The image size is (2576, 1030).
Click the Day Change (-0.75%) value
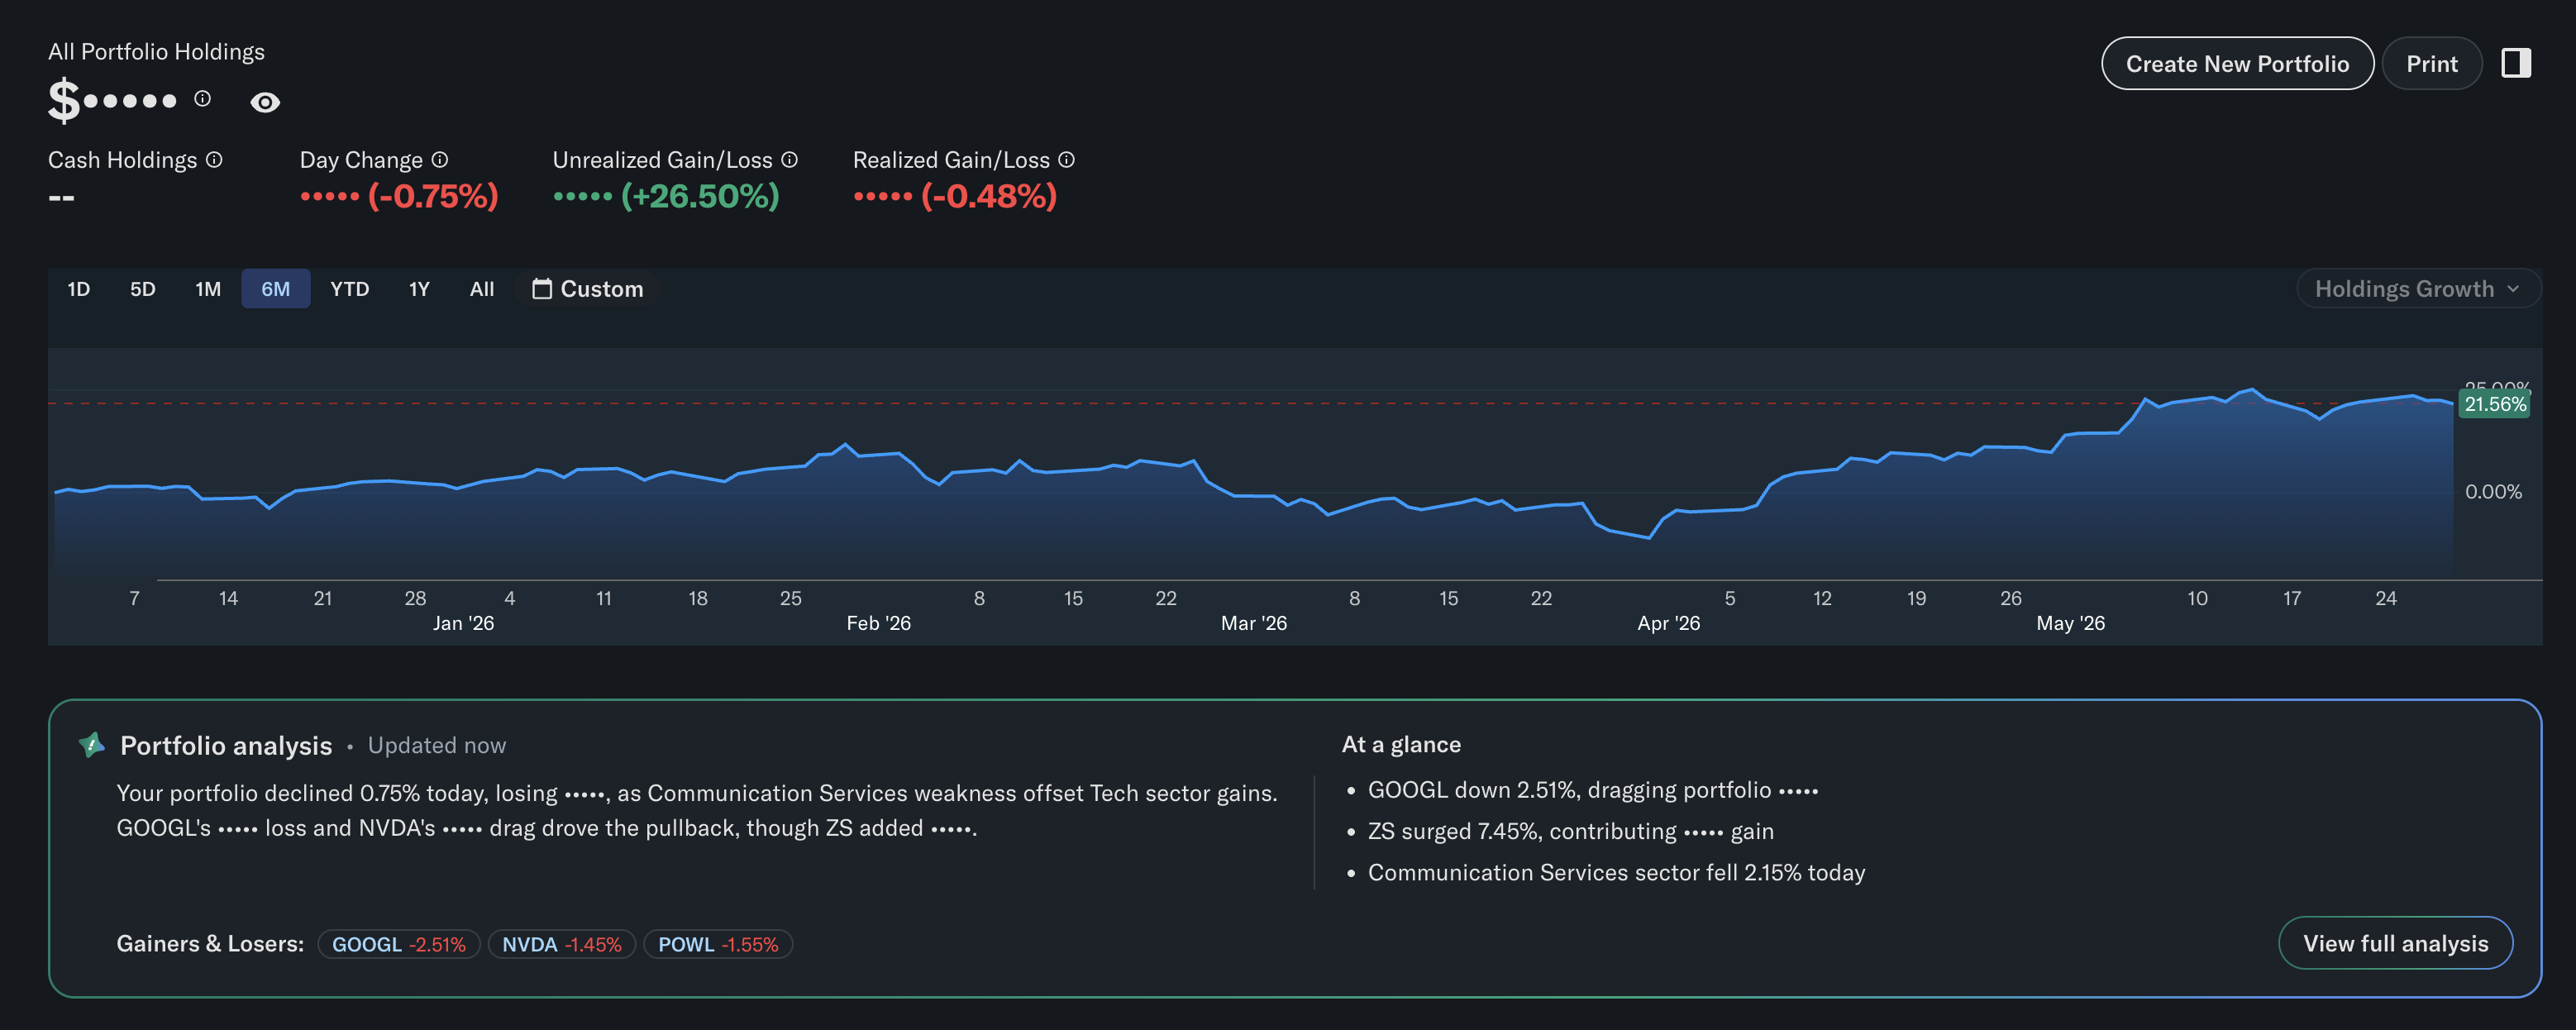point(399,196)
